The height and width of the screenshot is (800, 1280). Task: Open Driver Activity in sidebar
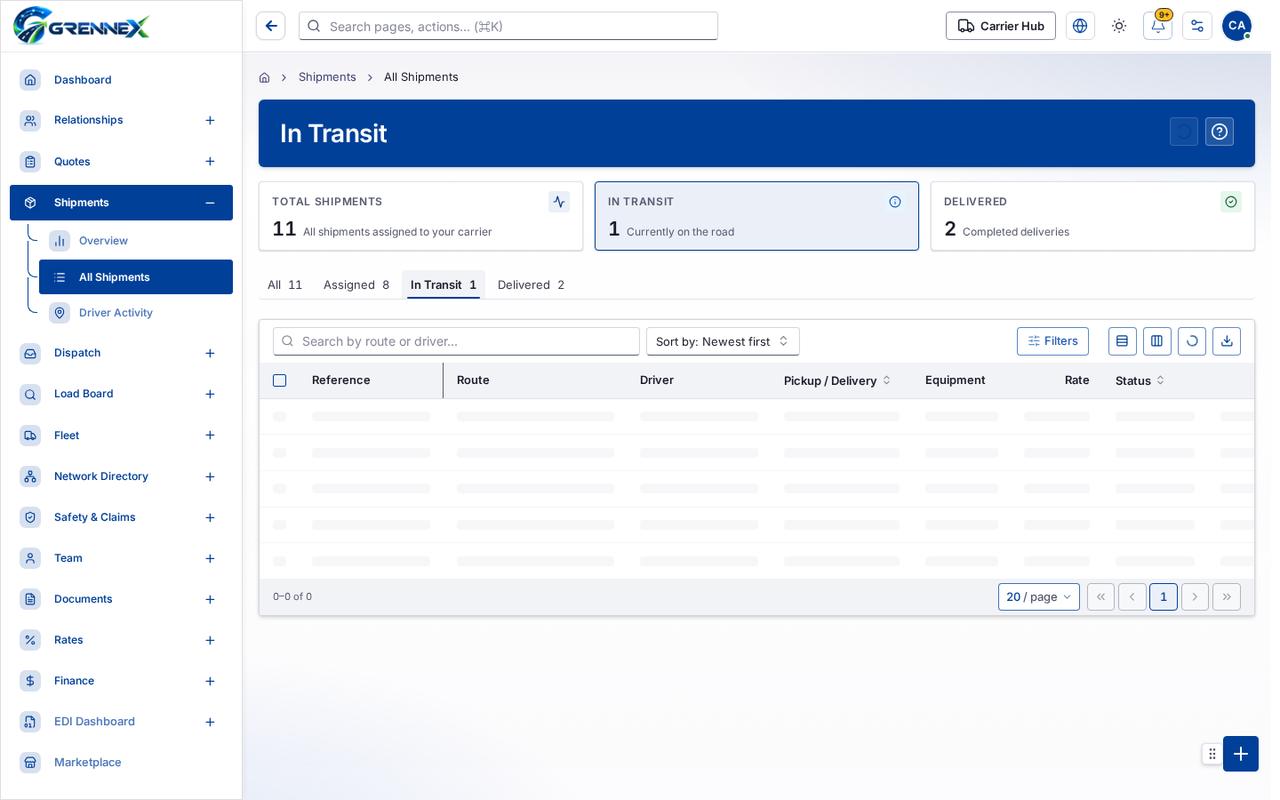coord(136,313)
